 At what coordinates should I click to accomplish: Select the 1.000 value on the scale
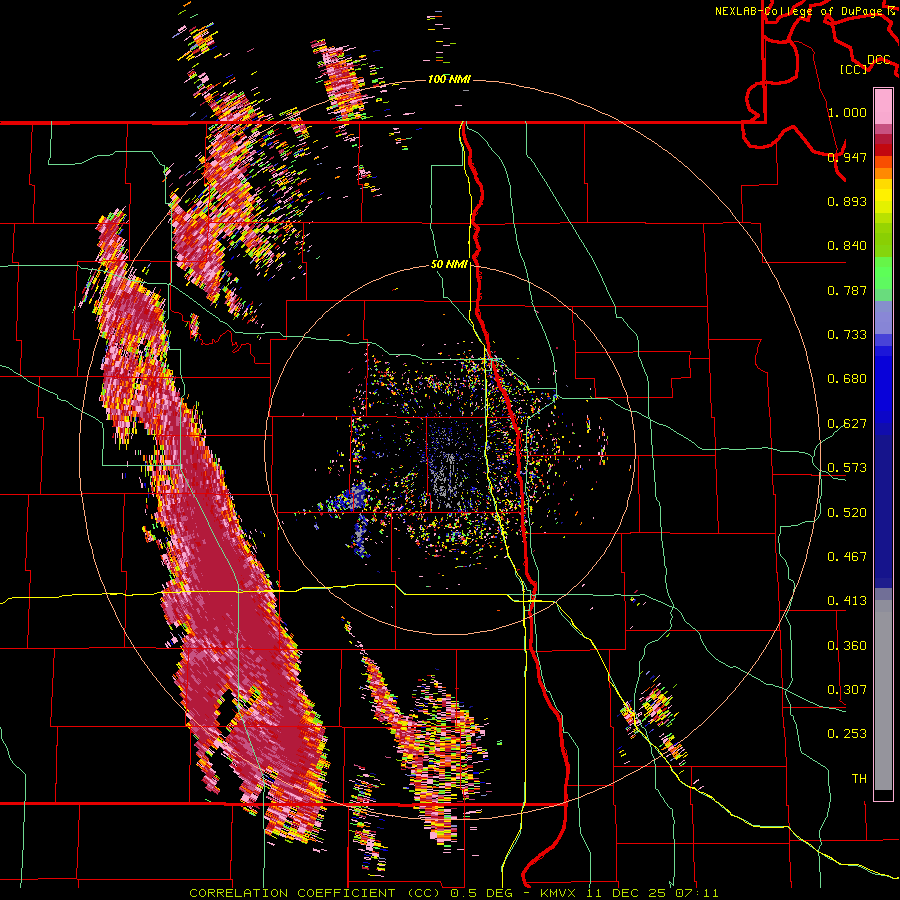pyautogui.click(x=847, y=112)
